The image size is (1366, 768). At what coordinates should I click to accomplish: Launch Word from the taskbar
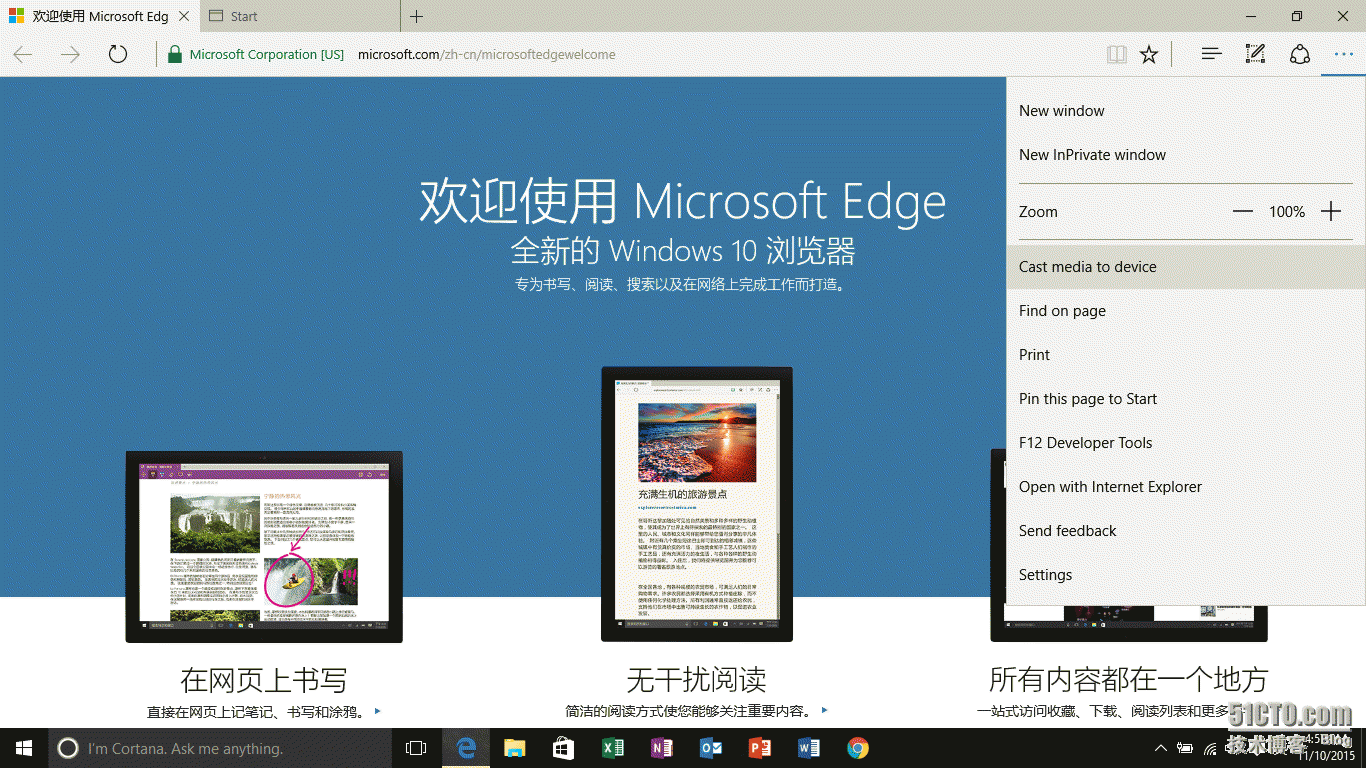809,748
